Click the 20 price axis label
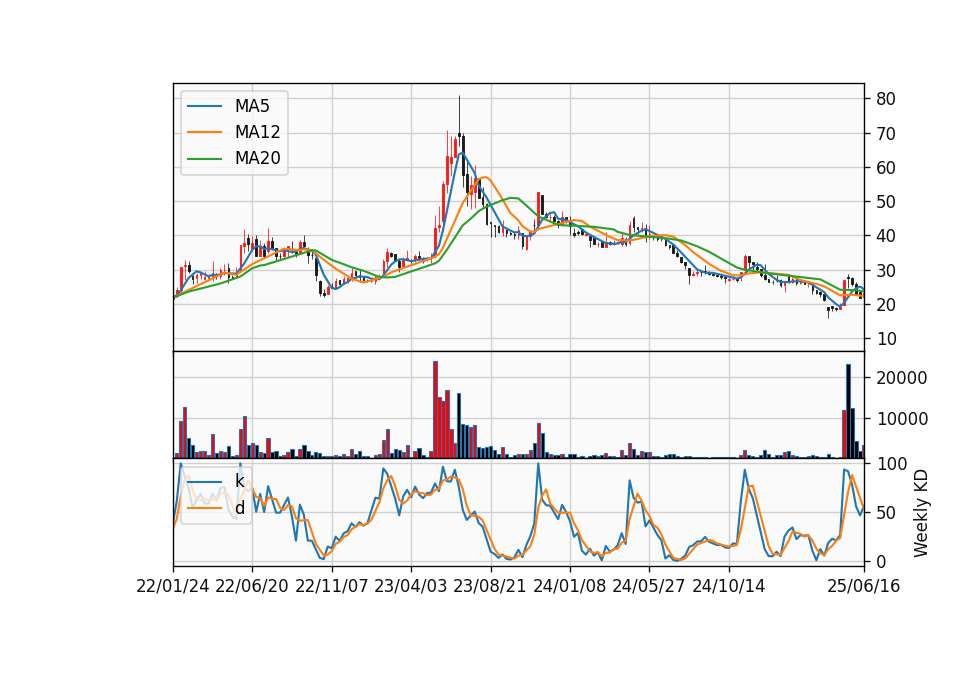 pyautogui.click(x=886, y=305)
